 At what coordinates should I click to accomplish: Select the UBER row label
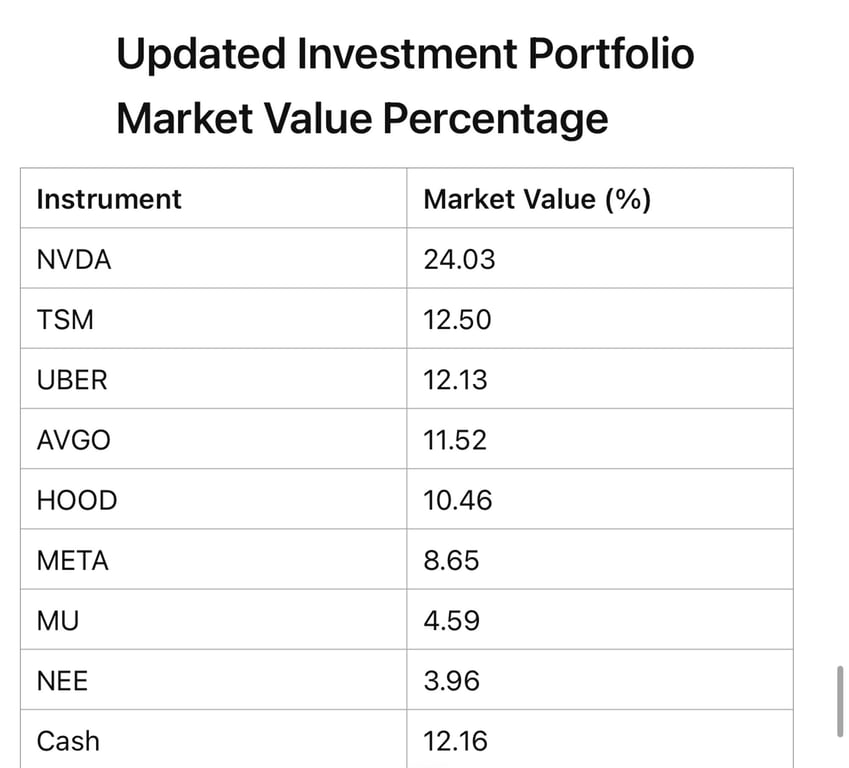point(72,380)
